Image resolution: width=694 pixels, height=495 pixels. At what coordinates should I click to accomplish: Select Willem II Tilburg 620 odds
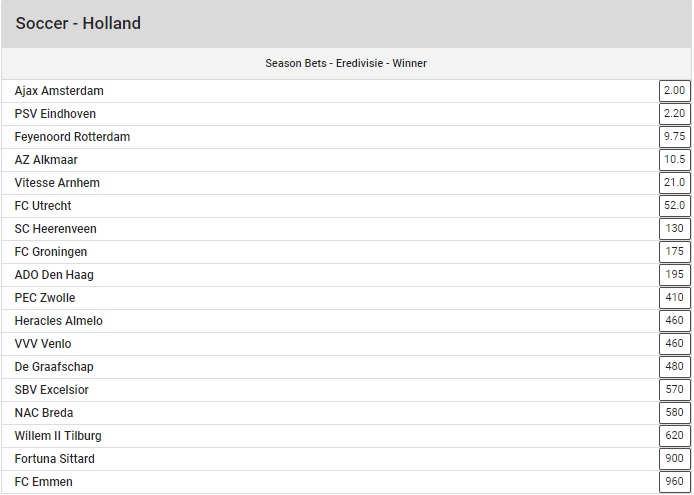pyautogui.click(x=675, y=436)
